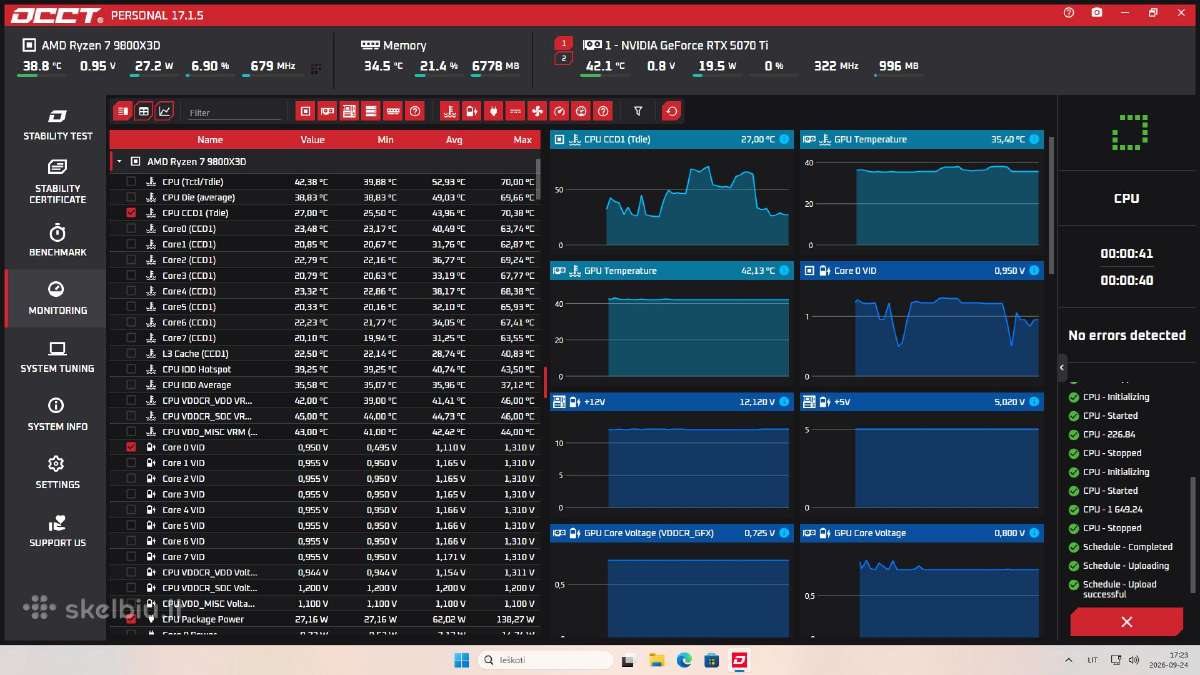This screenshot has width=1200, height=675.
Task: Open the Support Us section
Action: [57, 530]
